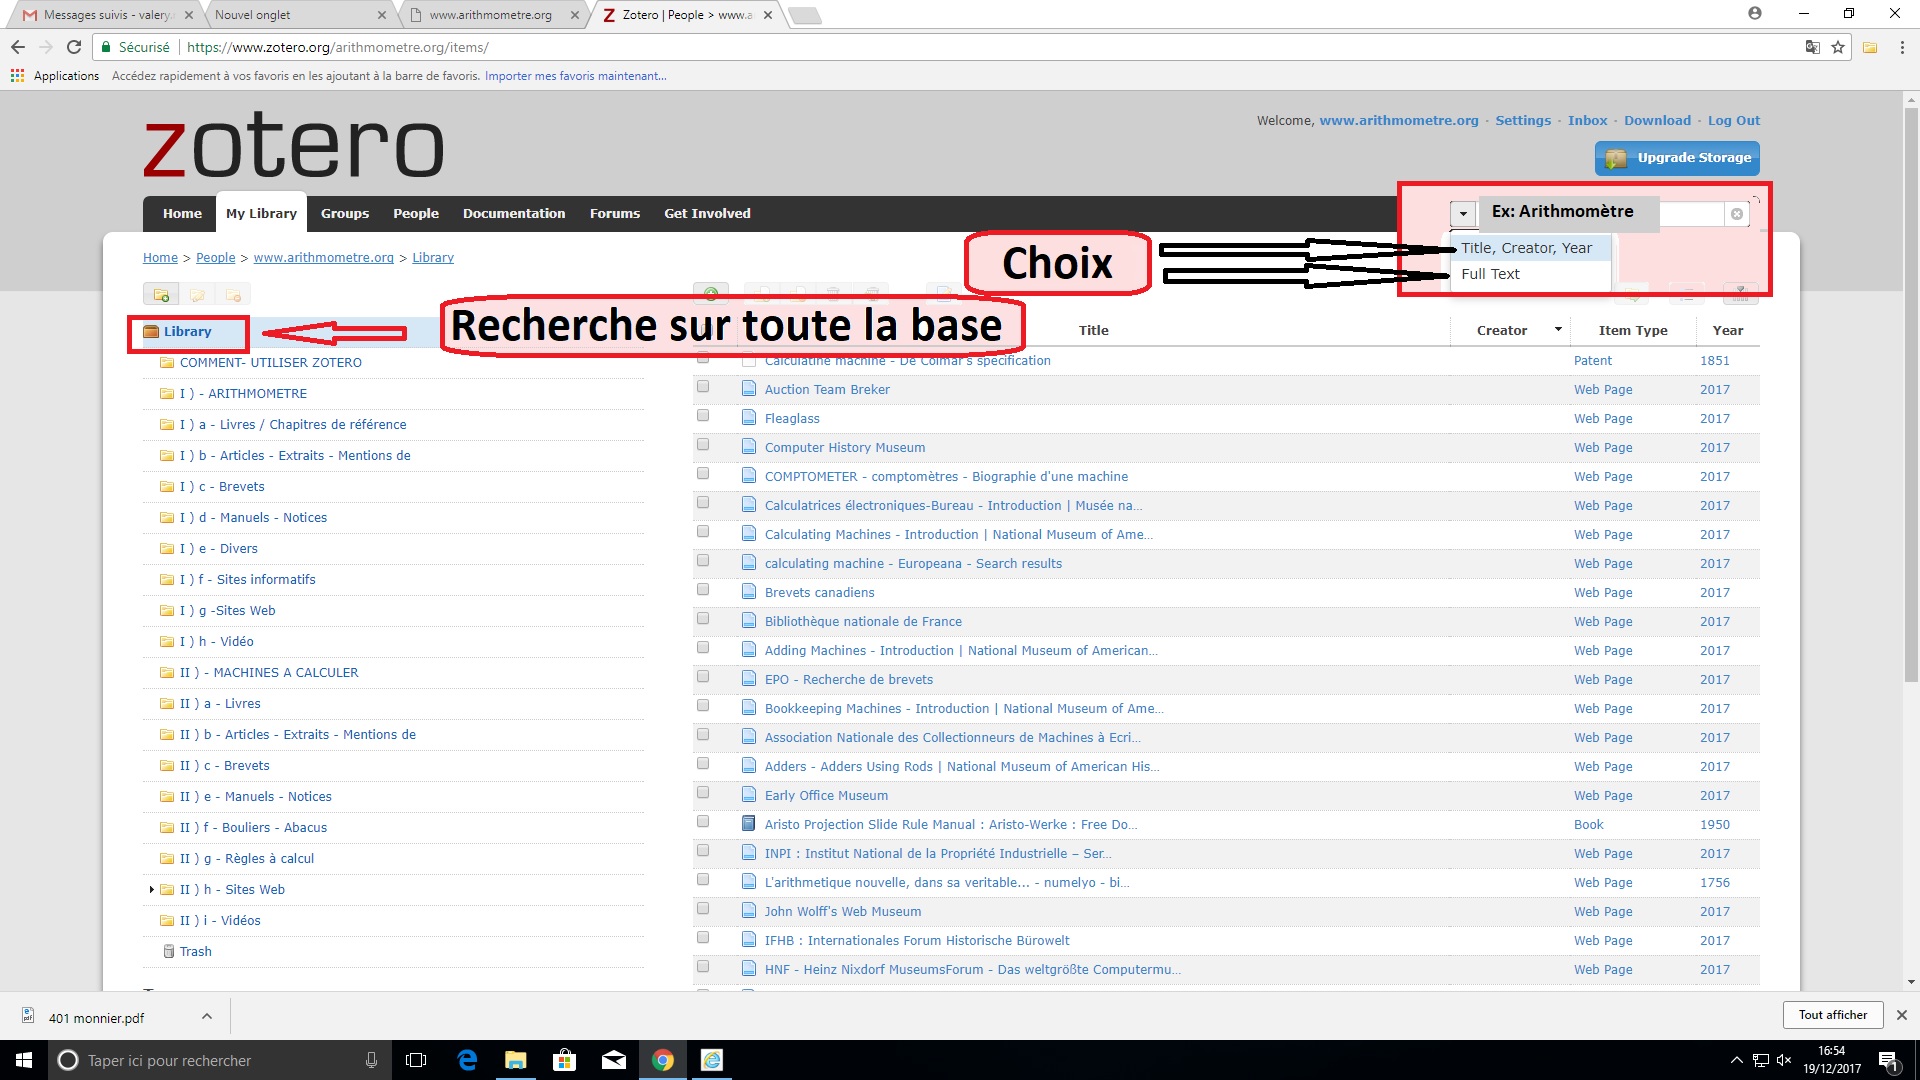
Task: Switch to the www.arithmometre.org browser tab
Action: [490, 15]
